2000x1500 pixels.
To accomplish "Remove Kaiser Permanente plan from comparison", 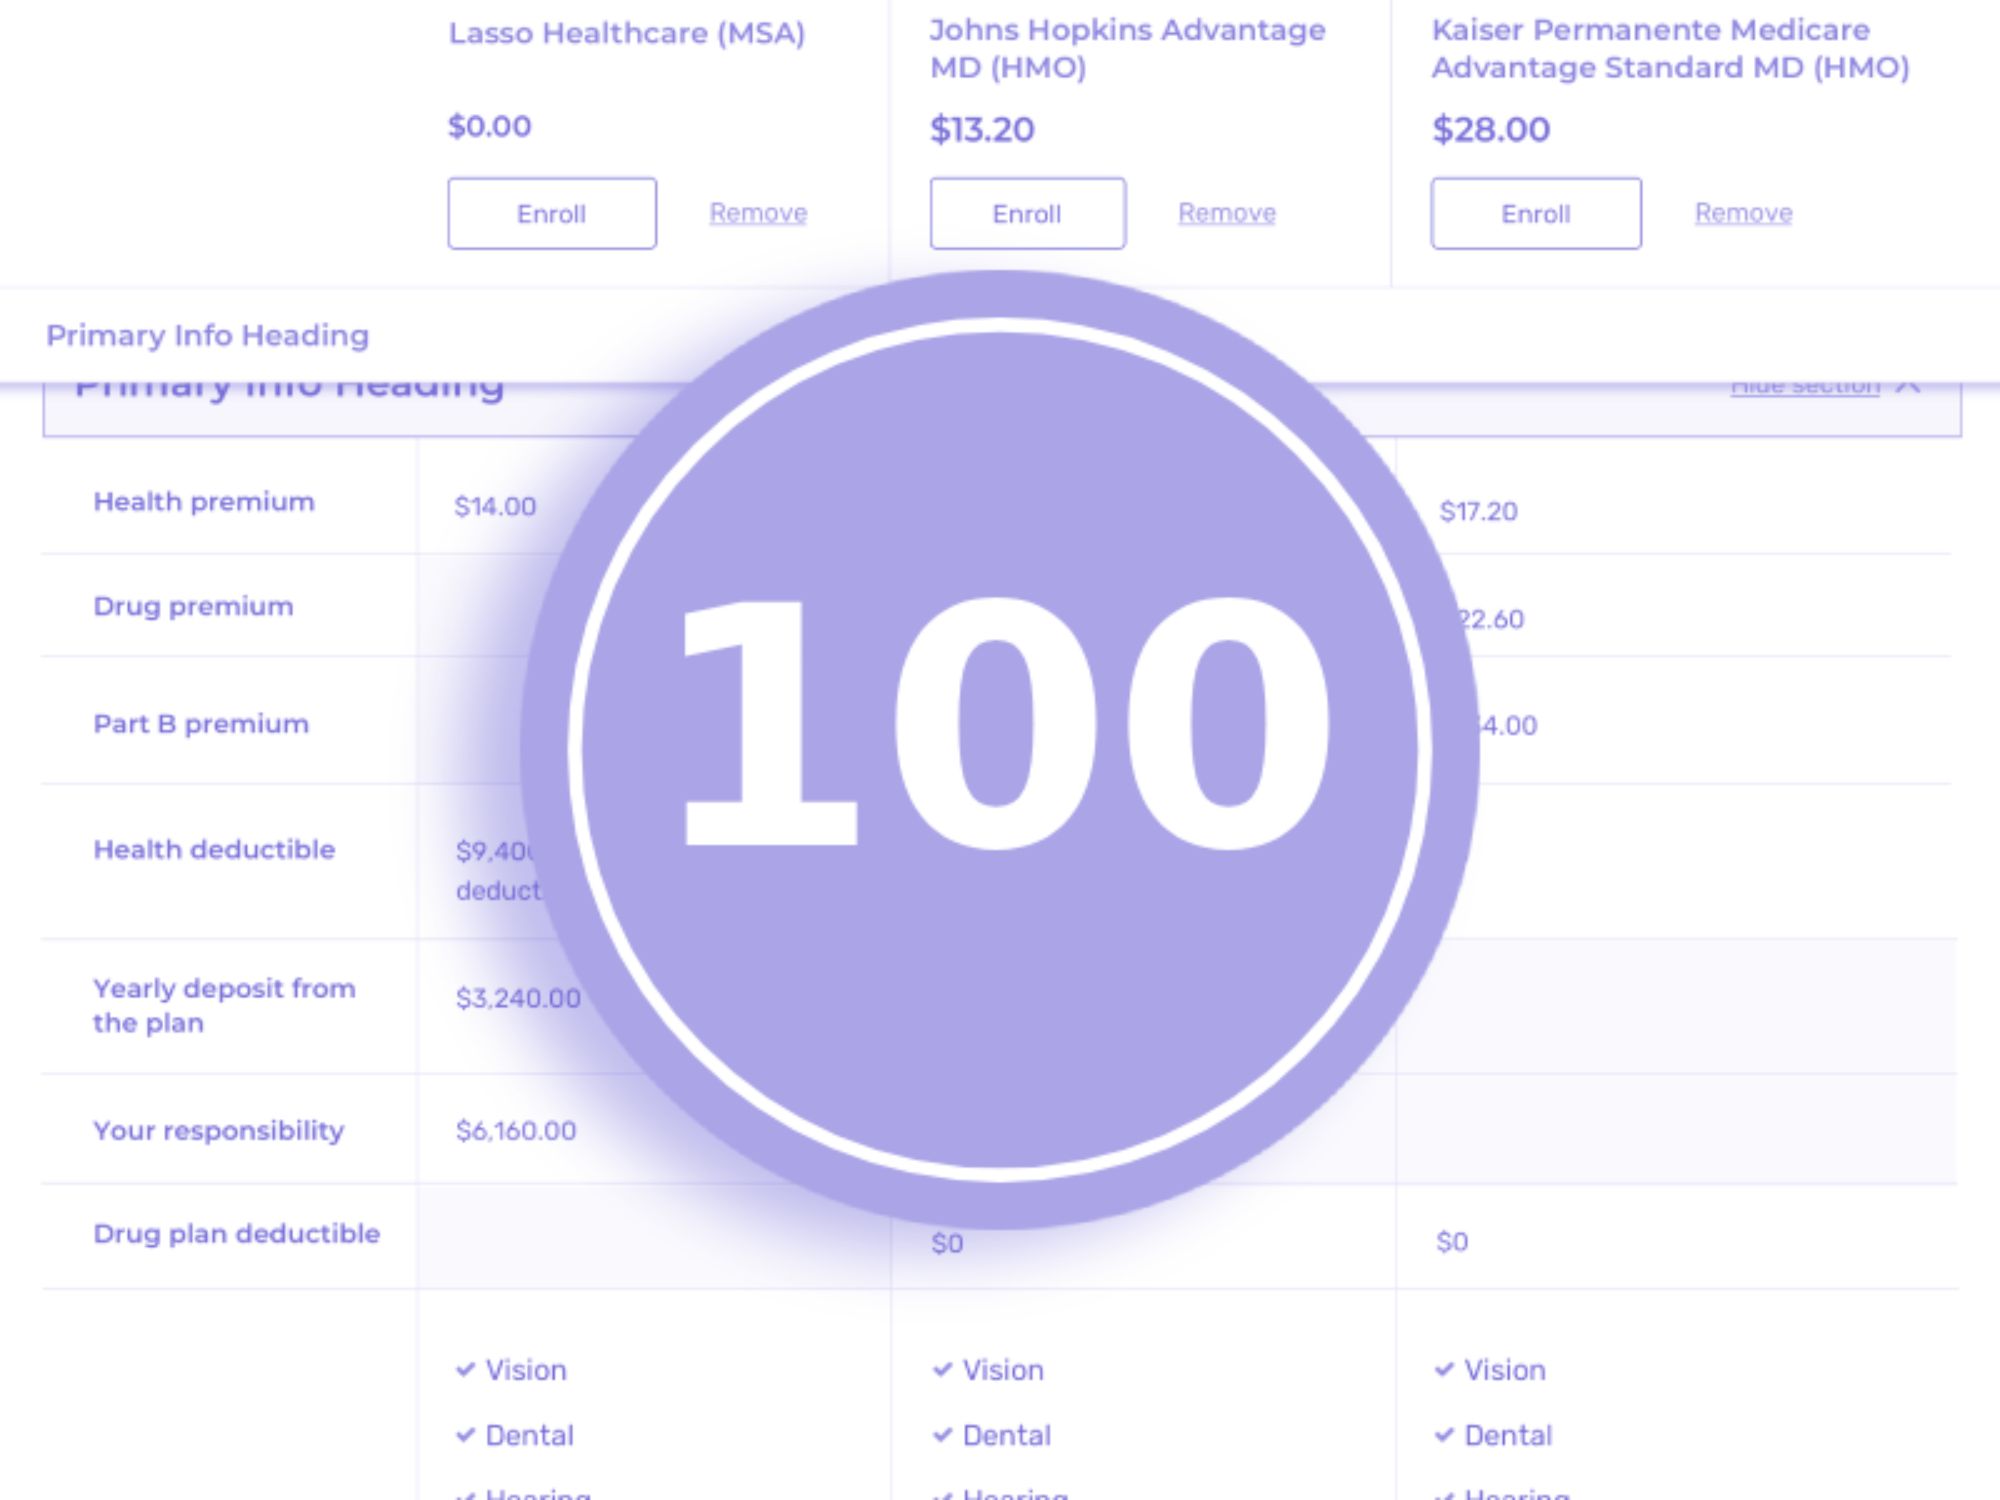I will click(1743, 213).
